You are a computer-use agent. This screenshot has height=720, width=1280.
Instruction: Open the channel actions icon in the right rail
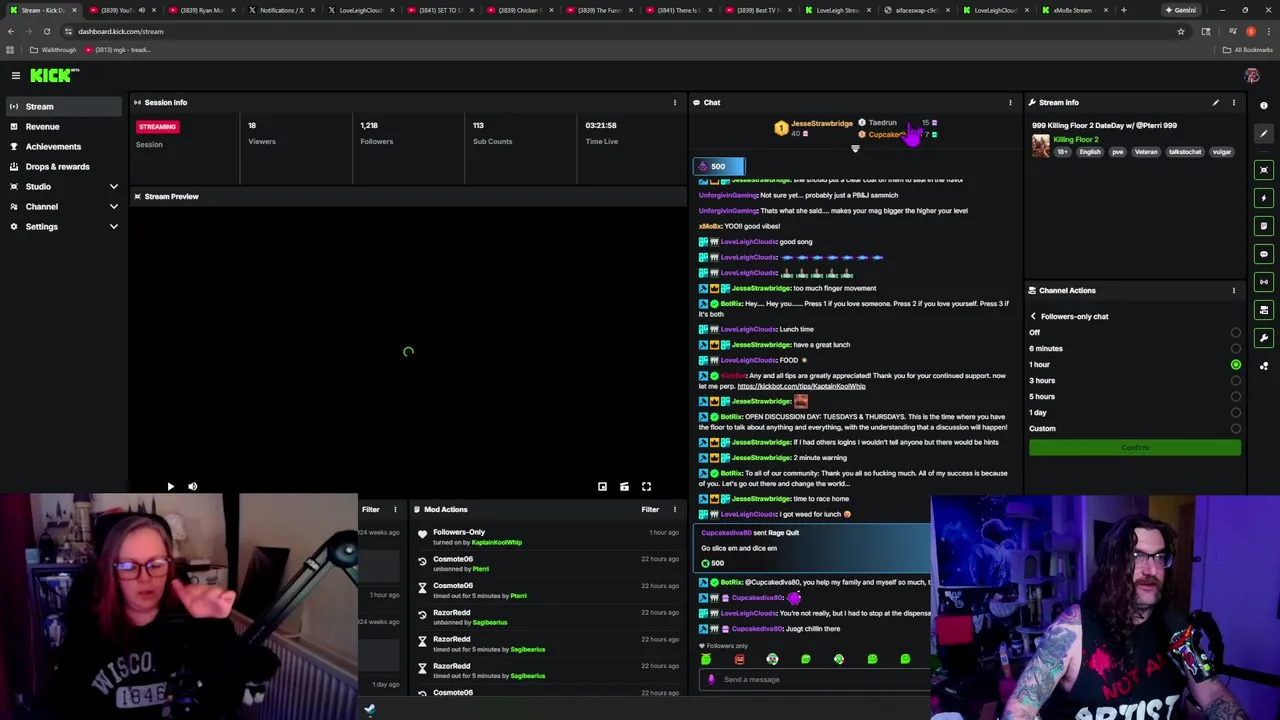(x=1264, y=310)
